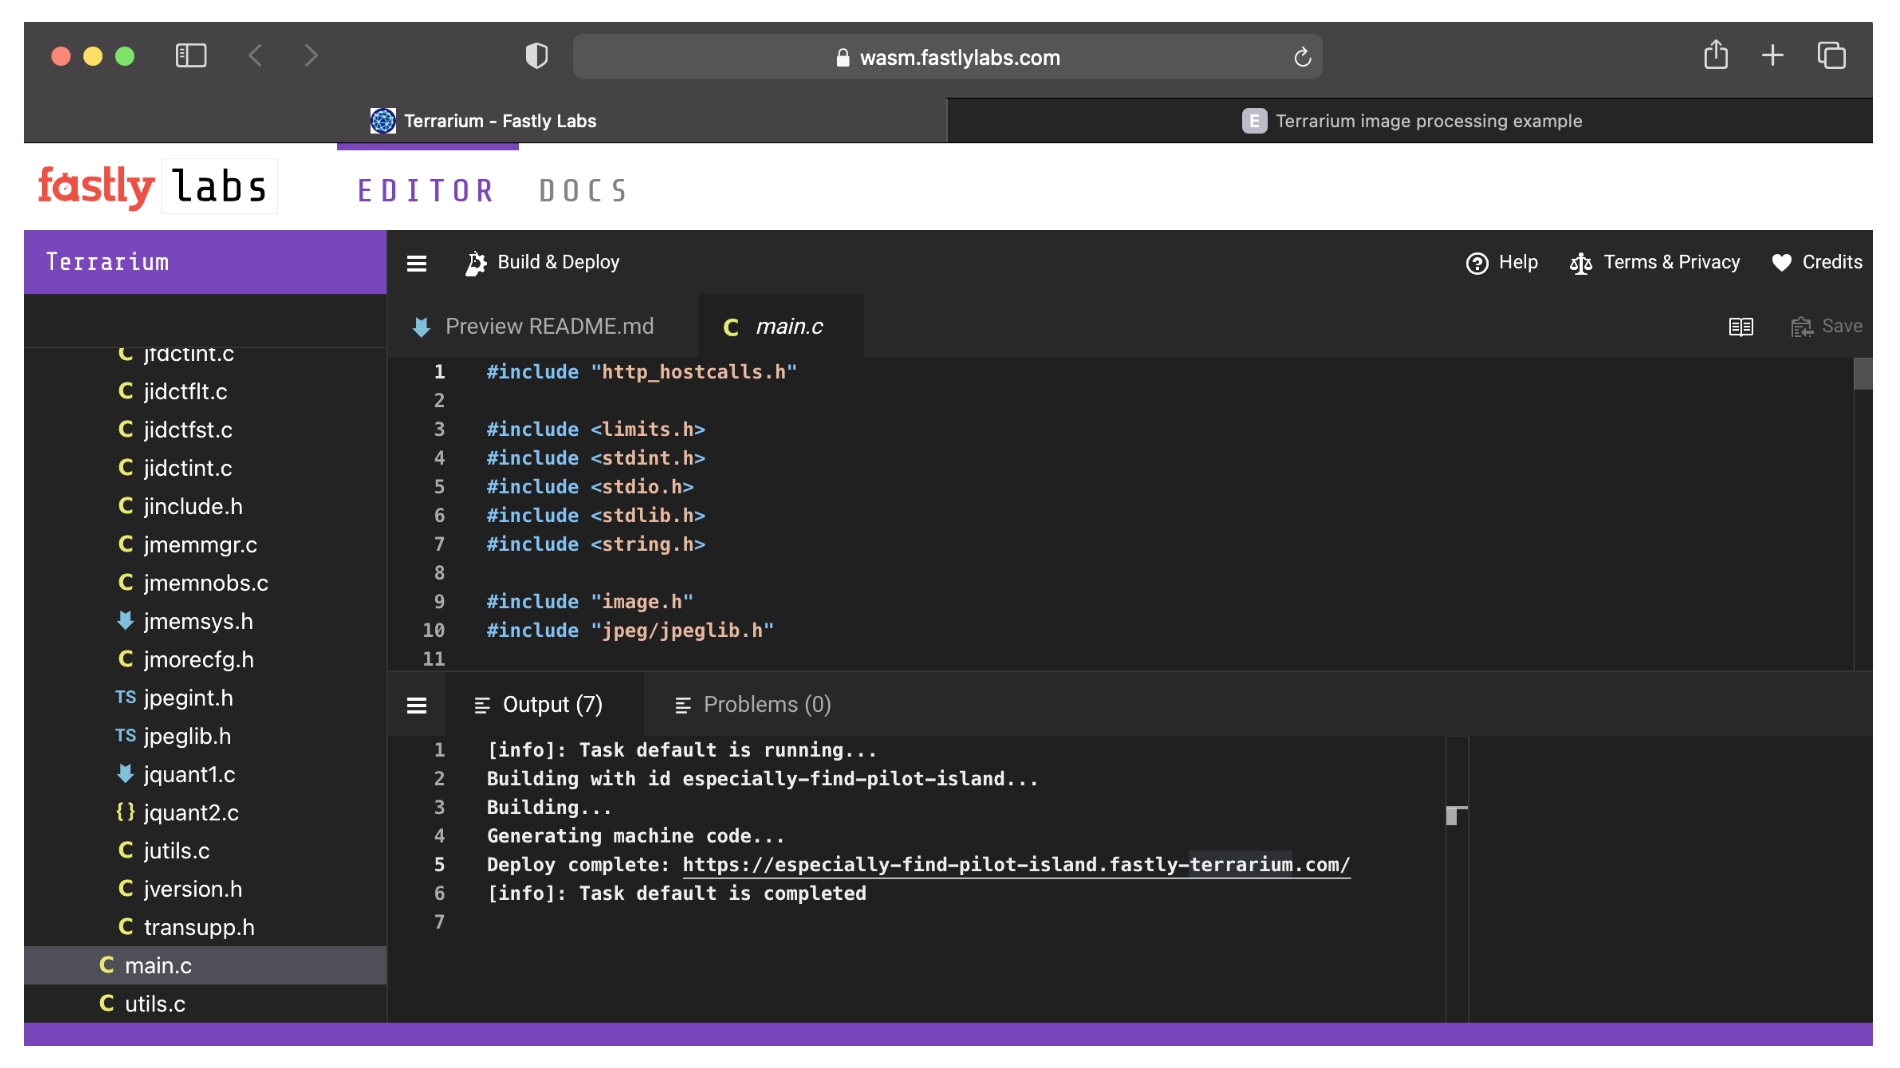Select the main.c editor tab
Viewport: 1900px width, 1068px height.
pos(780,327)
